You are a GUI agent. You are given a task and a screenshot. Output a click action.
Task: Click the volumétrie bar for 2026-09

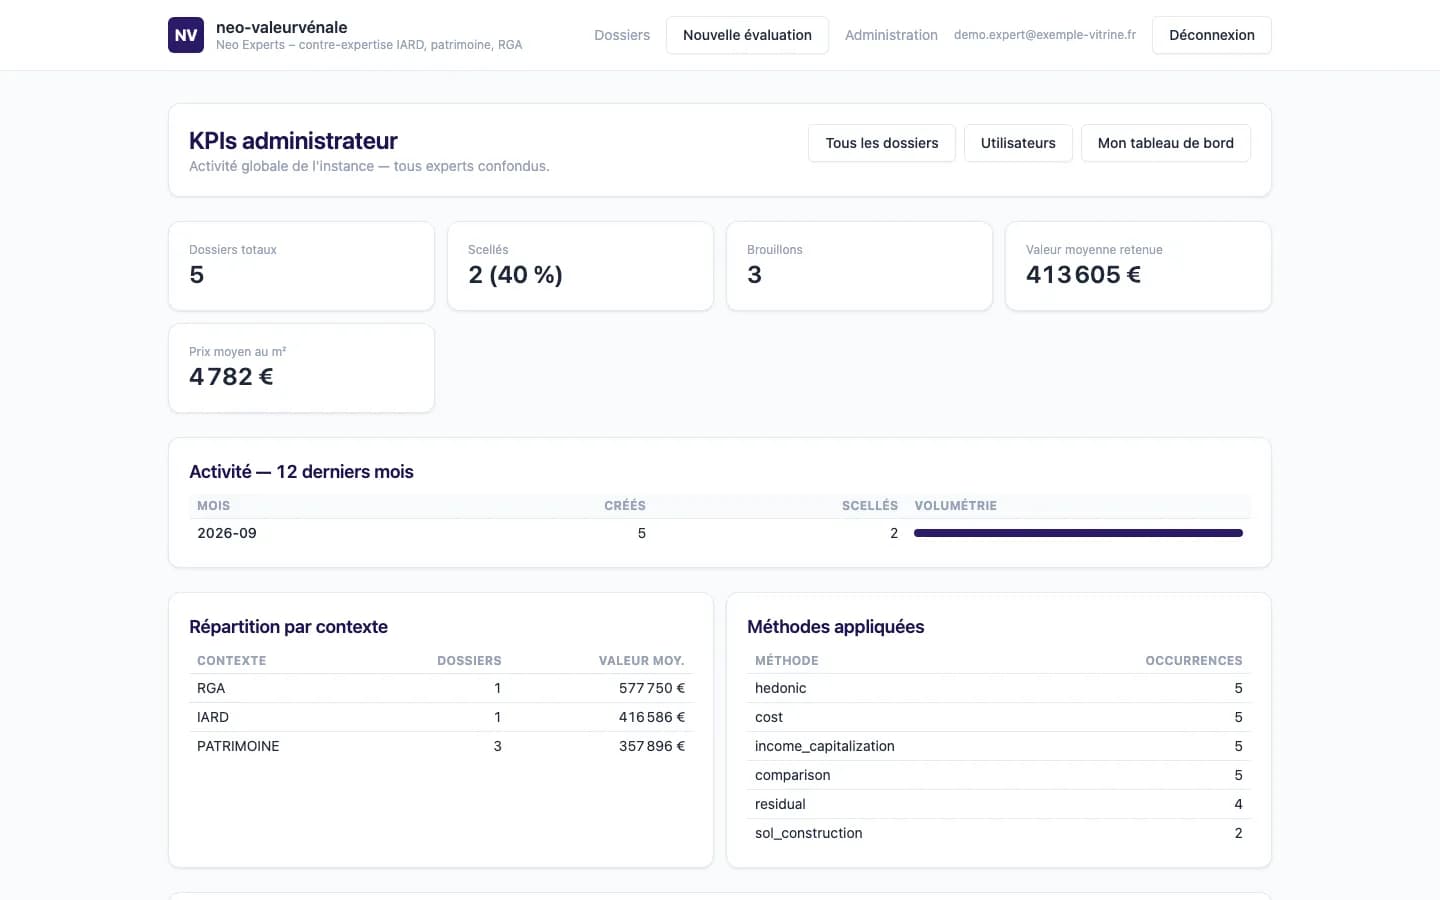pyautogui.click(x=1078, y=533)
